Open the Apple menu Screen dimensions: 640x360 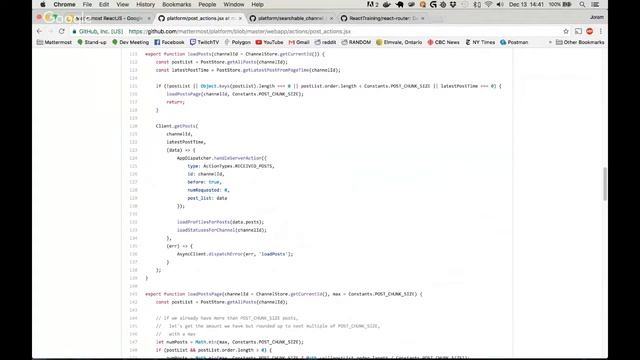click(43, 4)
